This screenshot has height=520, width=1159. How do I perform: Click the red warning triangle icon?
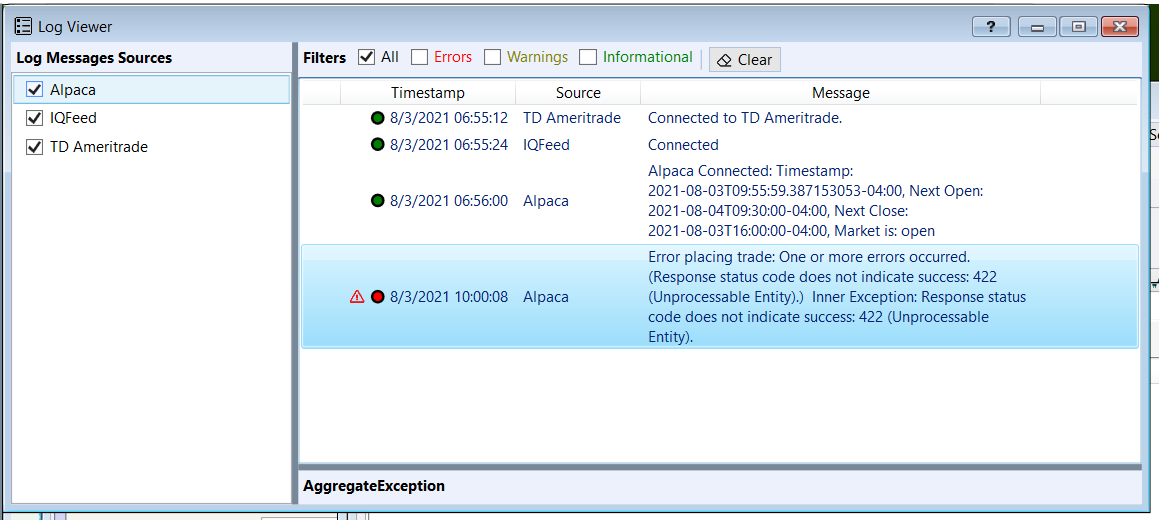(x=357, y=297)
